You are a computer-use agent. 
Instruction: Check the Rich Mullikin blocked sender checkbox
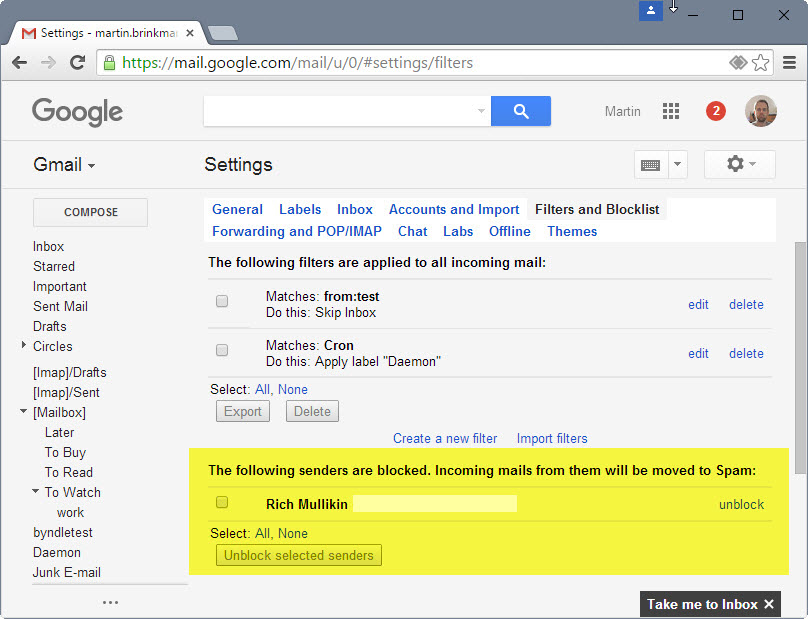click(222, 502)
